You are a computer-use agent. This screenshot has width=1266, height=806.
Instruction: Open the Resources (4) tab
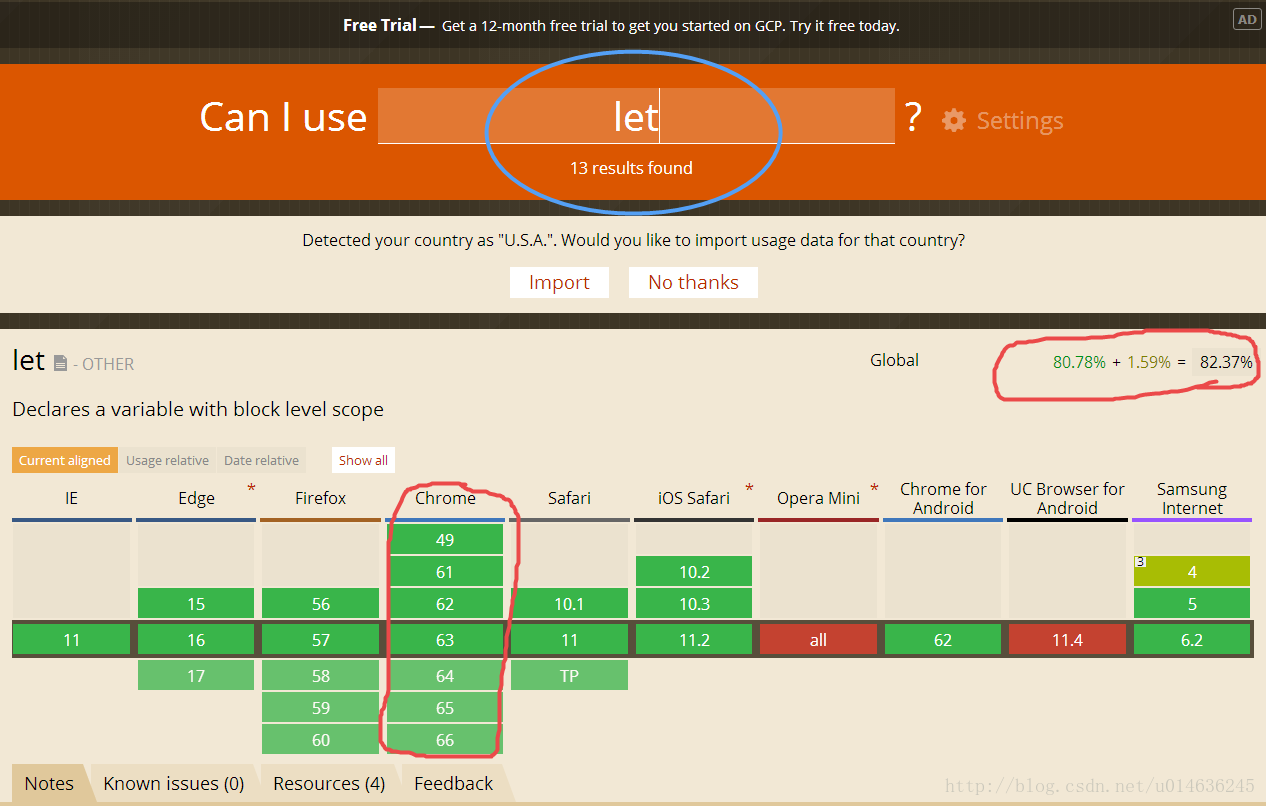point(329,783)
